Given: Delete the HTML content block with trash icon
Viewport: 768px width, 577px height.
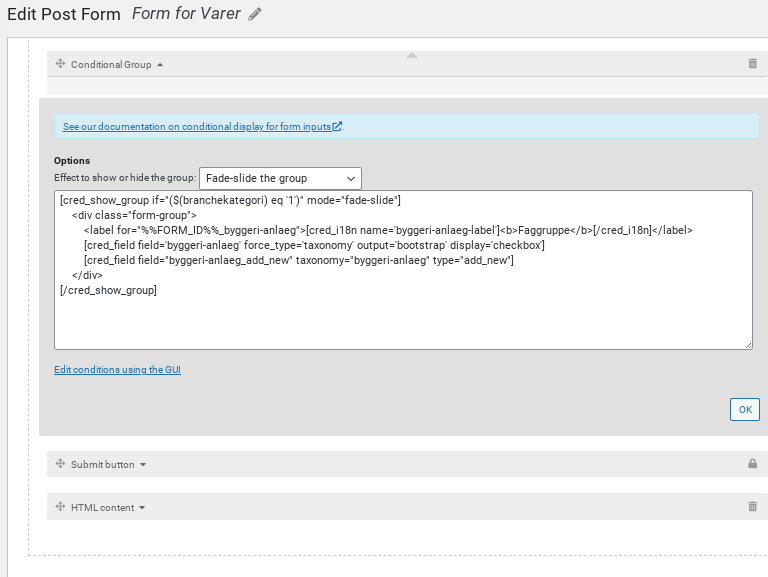Looking at the screenshot, I should click(752, 506).
